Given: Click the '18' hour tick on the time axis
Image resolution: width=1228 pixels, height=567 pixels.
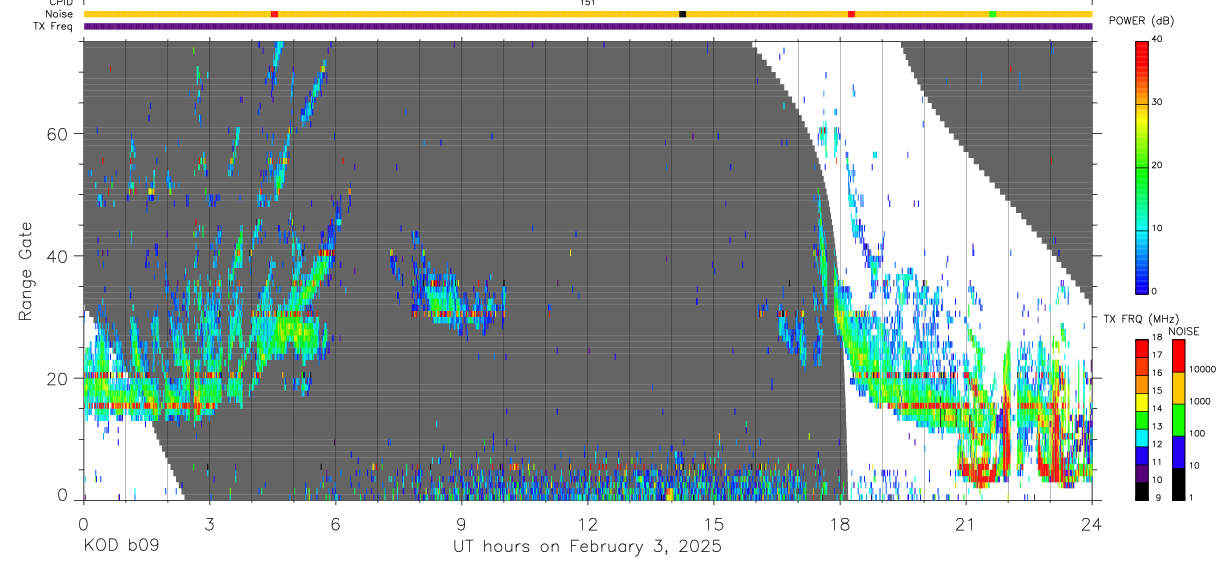Looking at the screenshot, I should click(840, 523).
